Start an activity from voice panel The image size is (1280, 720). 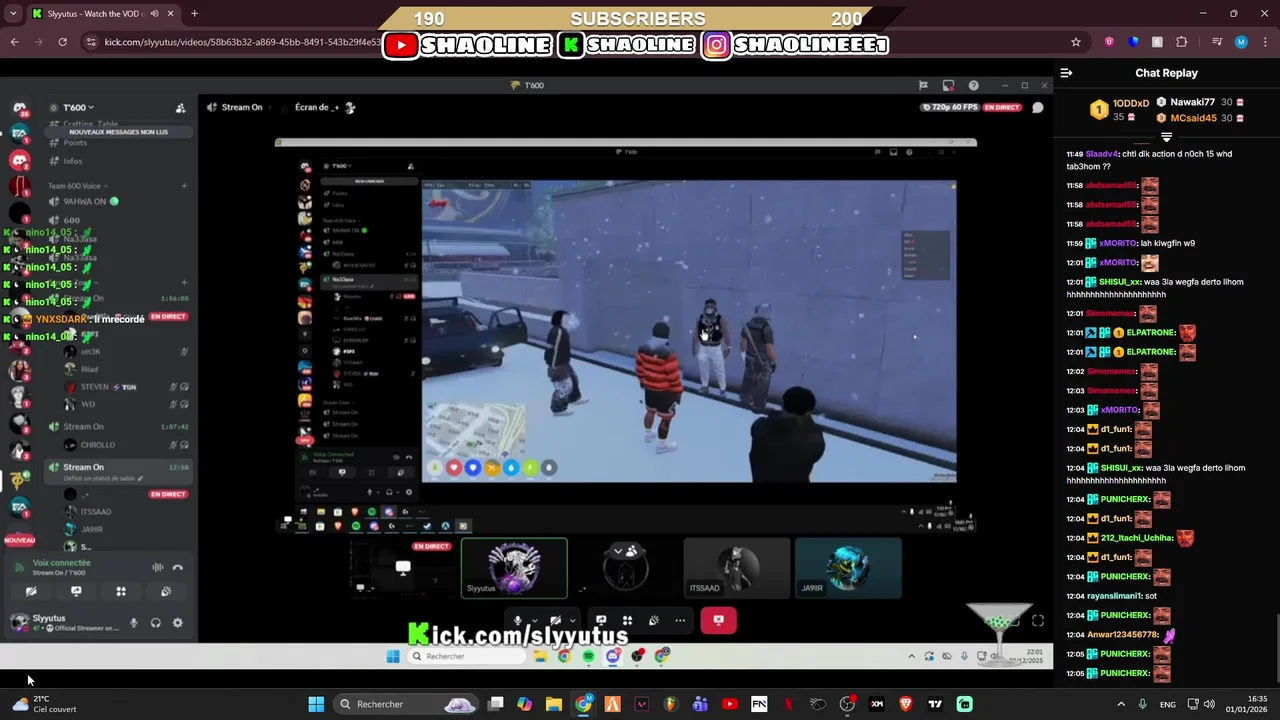(121, 591)
